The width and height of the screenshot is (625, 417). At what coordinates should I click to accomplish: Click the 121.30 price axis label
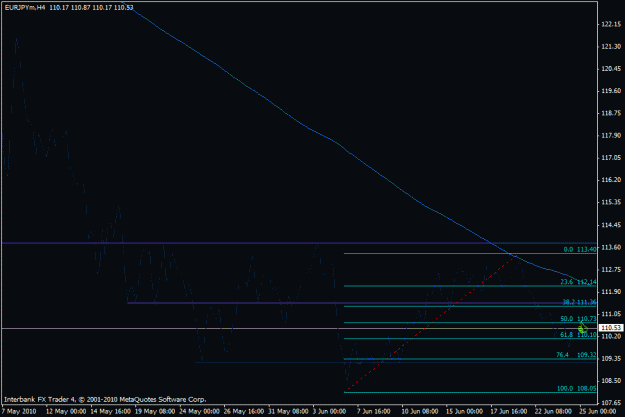(x=611, y=47)
